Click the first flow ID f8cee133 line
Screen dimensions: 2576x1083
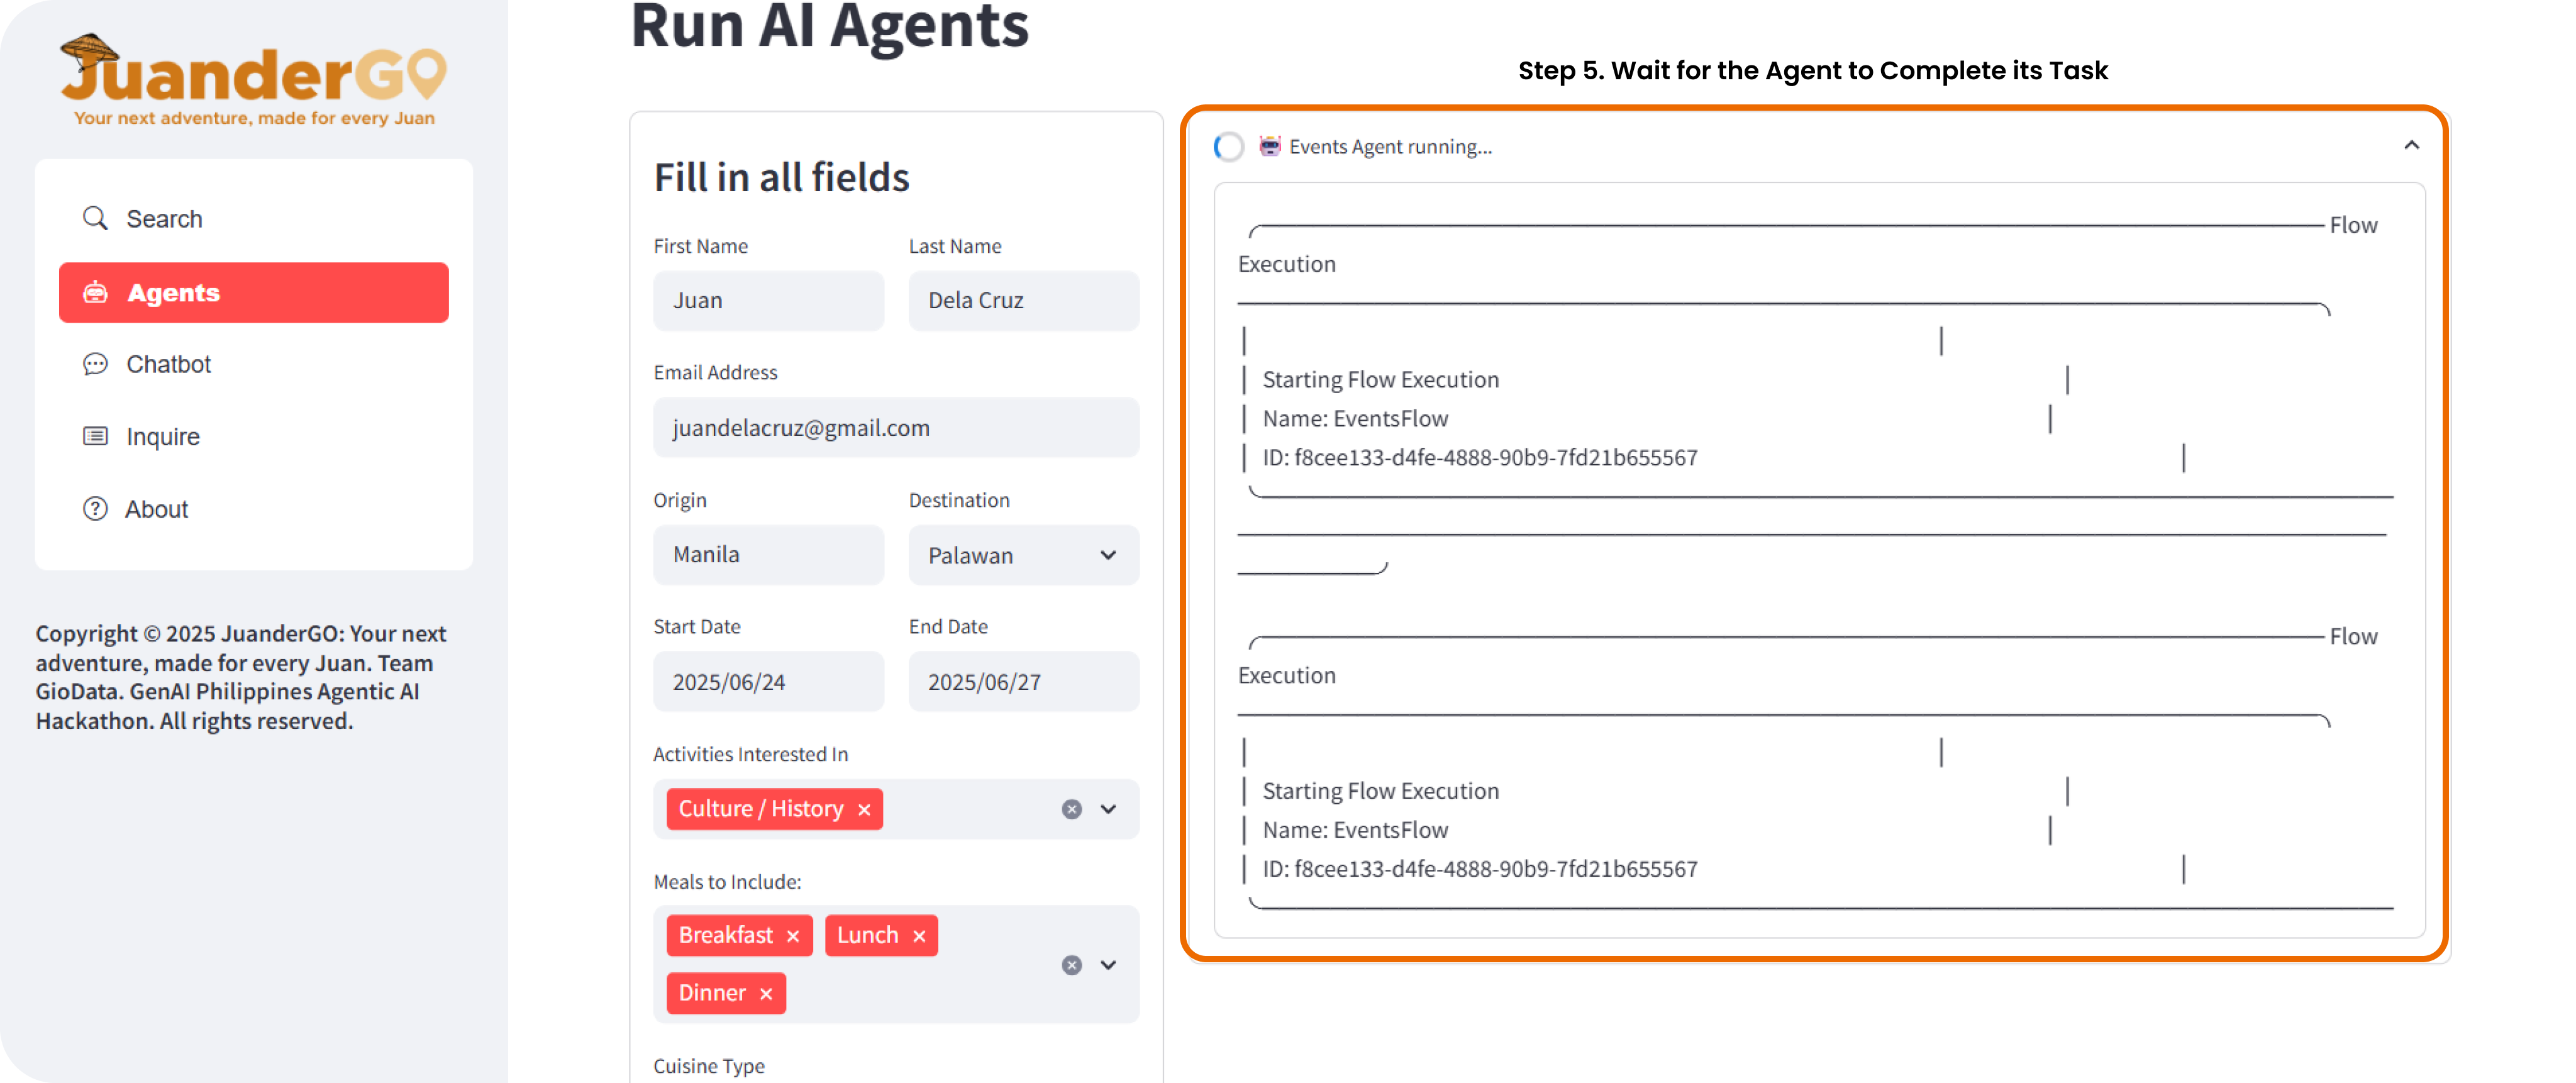tap(1479, 458)
